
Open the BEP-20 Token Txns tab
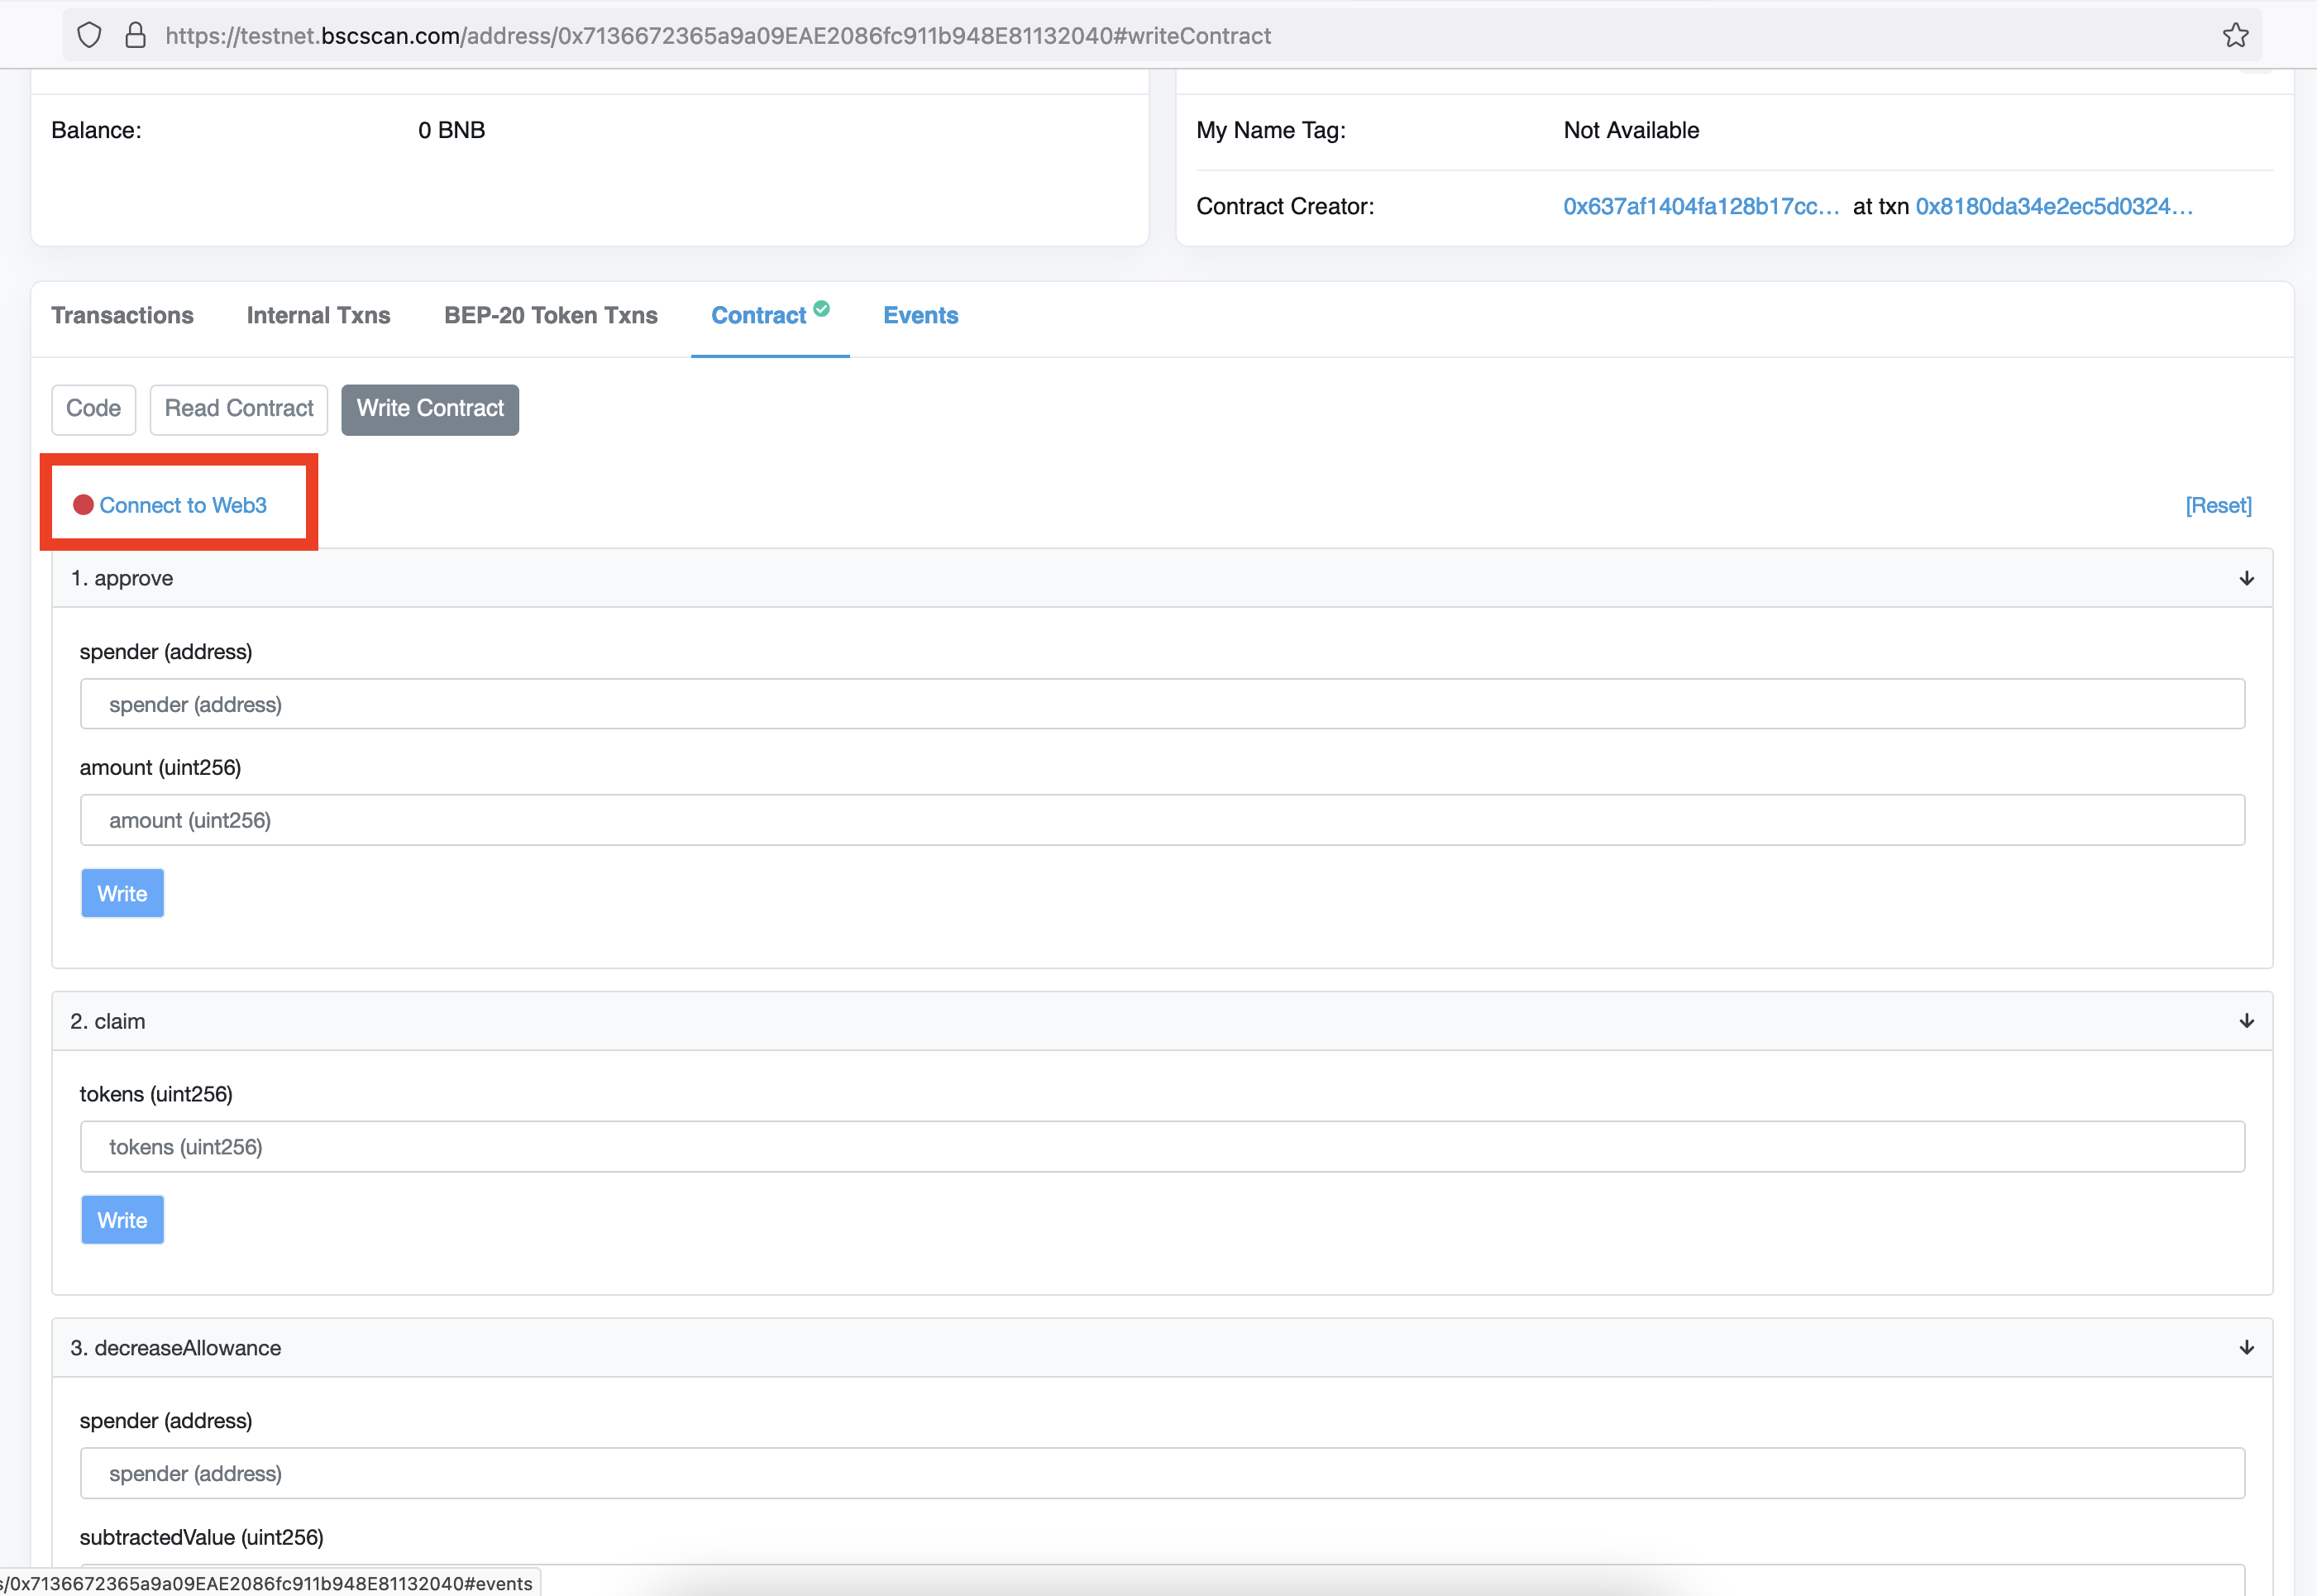point(551,315)
